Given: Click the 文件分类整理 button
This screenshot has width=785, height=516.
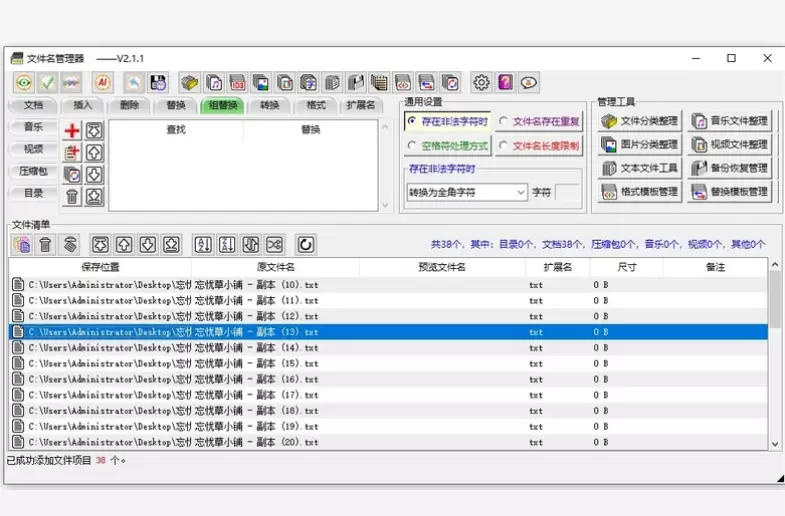Looking at the screenshot, I should tap(639, 121).
